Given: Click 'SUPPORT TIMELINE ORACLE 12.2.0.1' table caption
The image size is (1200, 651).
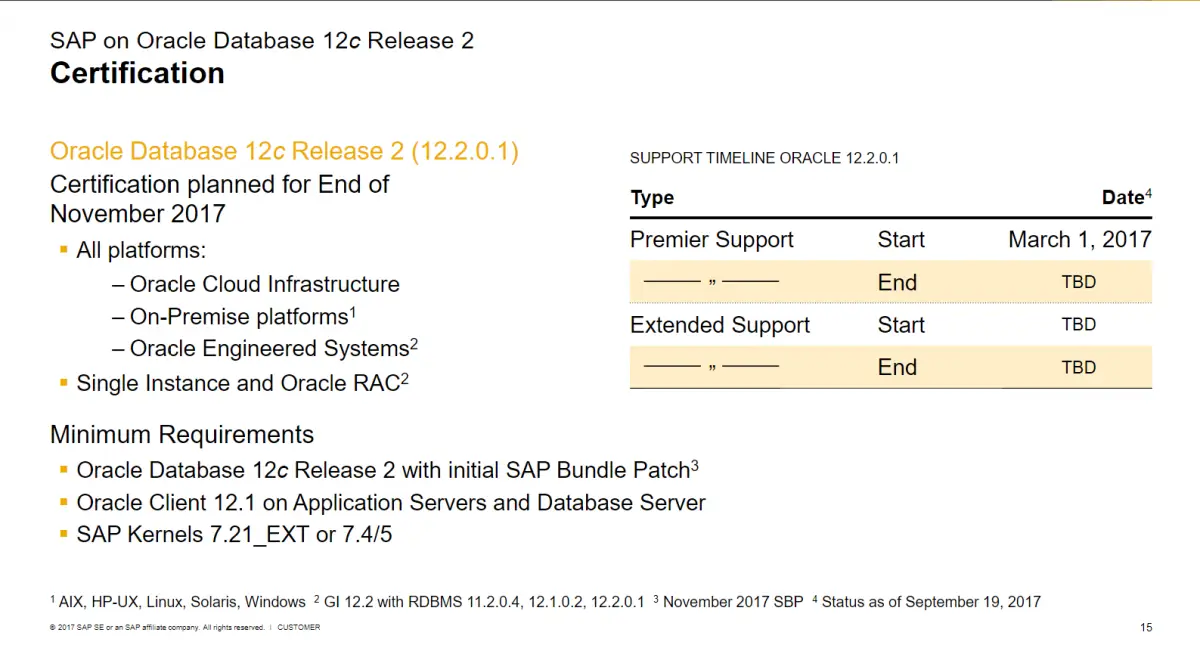Looking at the screenshot, I should tap(765, 159).
